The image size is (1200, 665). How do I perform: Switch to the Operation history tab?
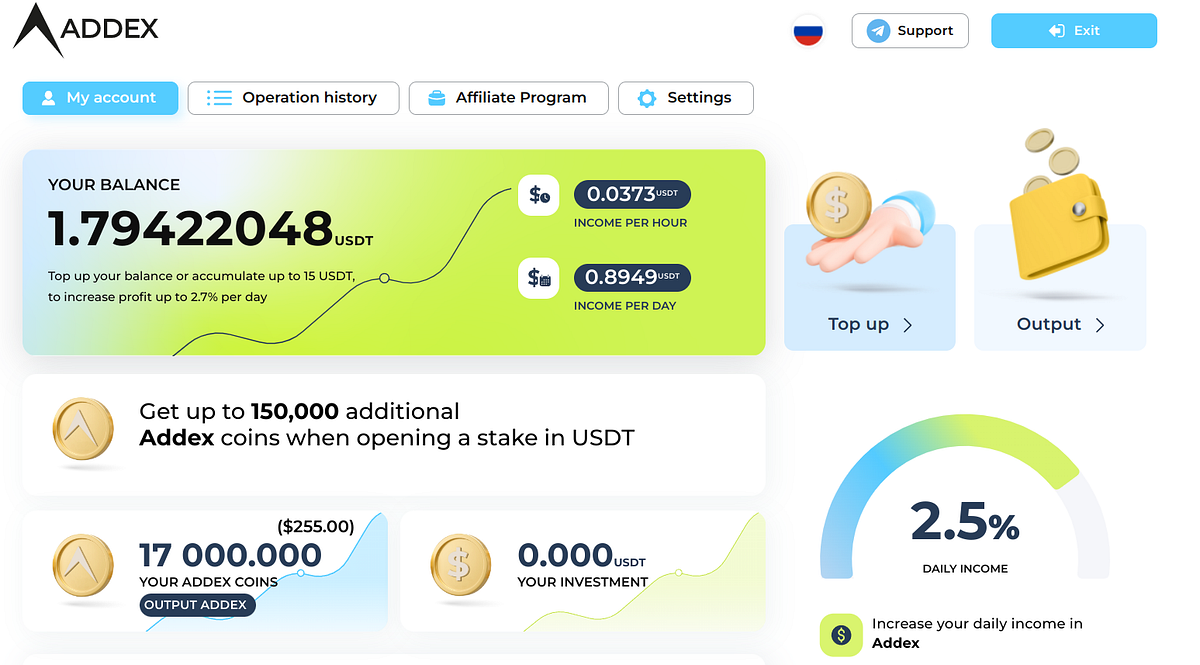[x=293, y=97]
